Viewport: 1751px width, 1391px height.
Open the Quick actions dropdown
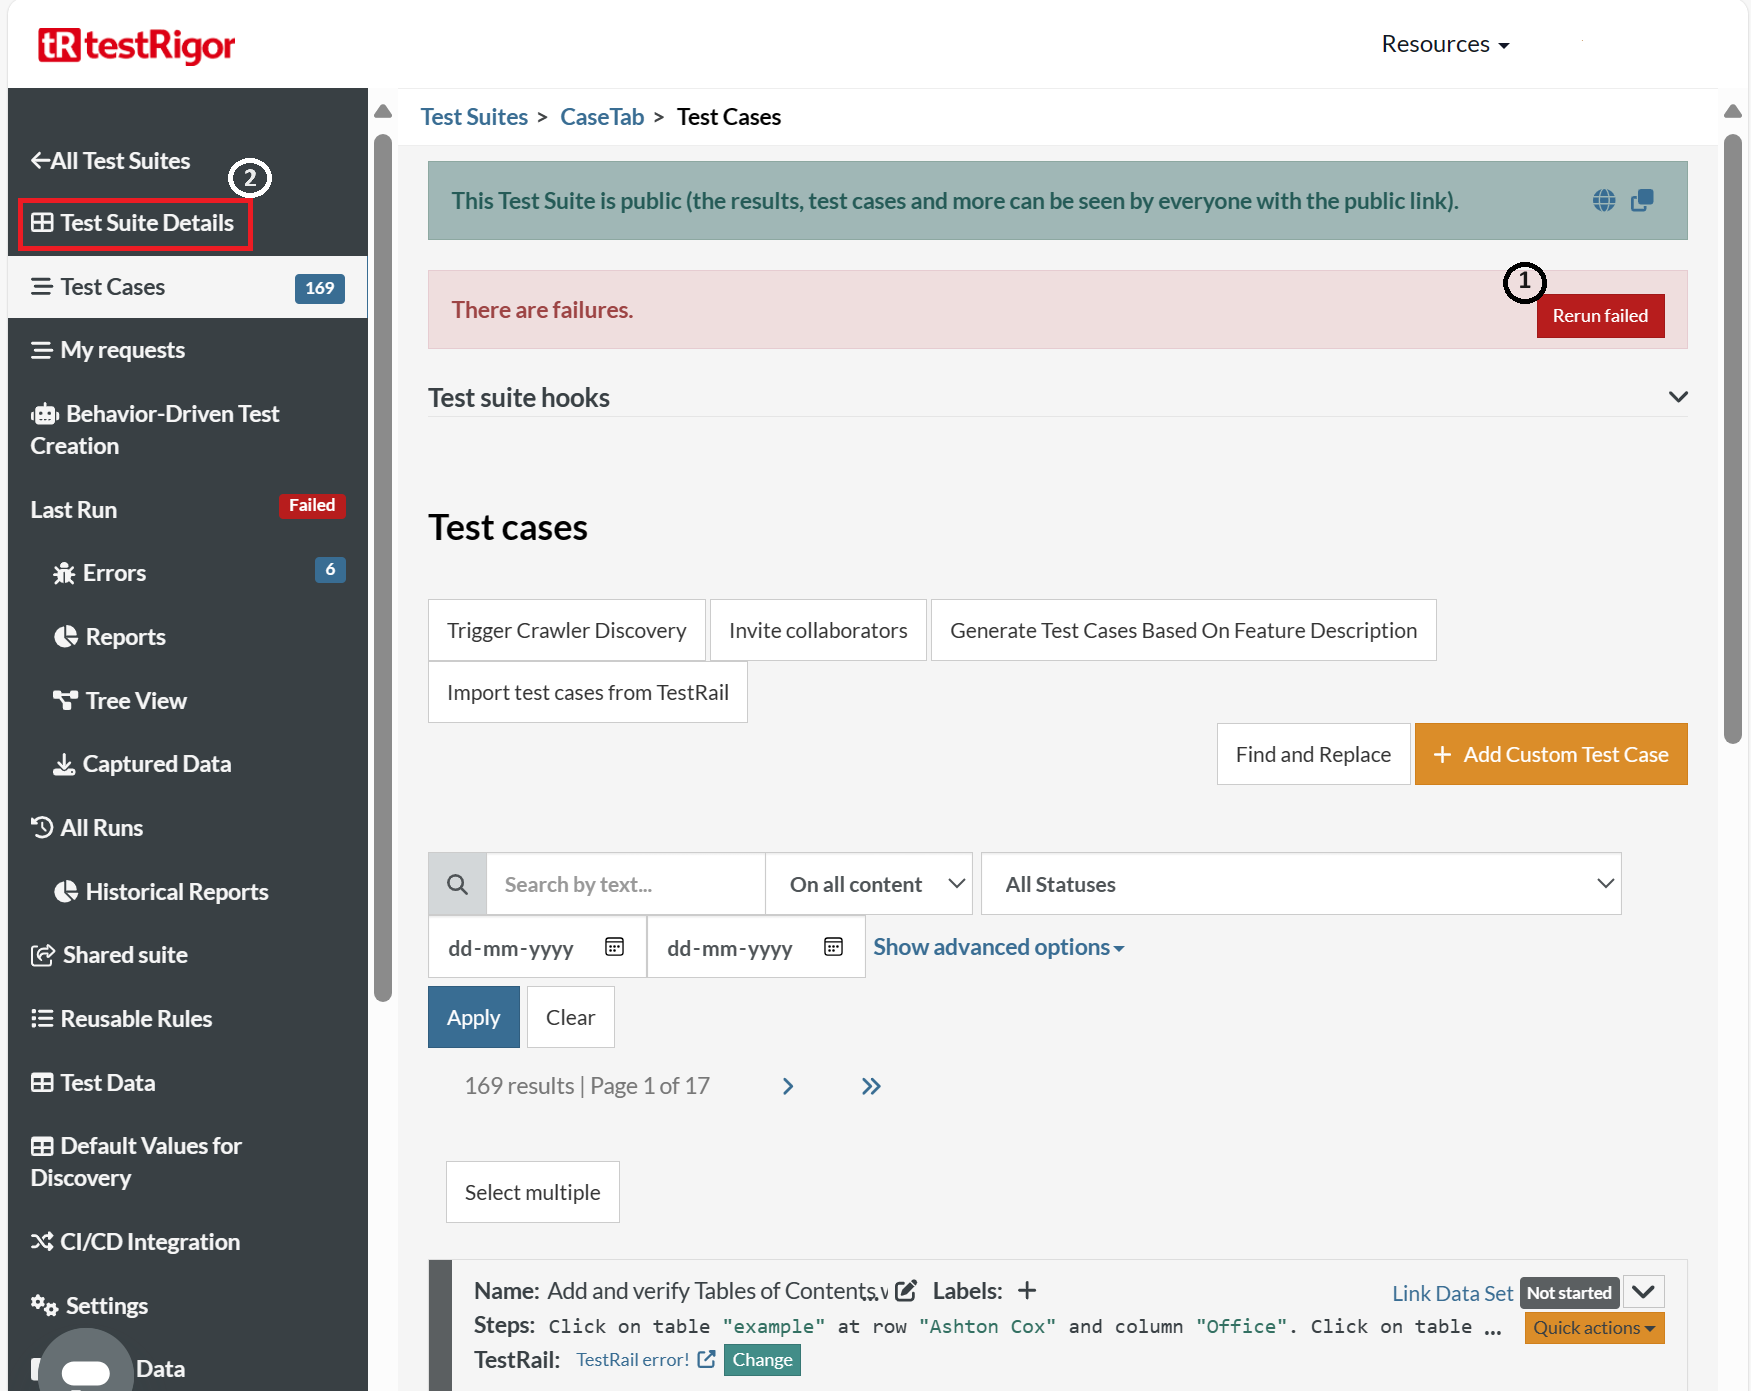[x=1593, y=1328]
